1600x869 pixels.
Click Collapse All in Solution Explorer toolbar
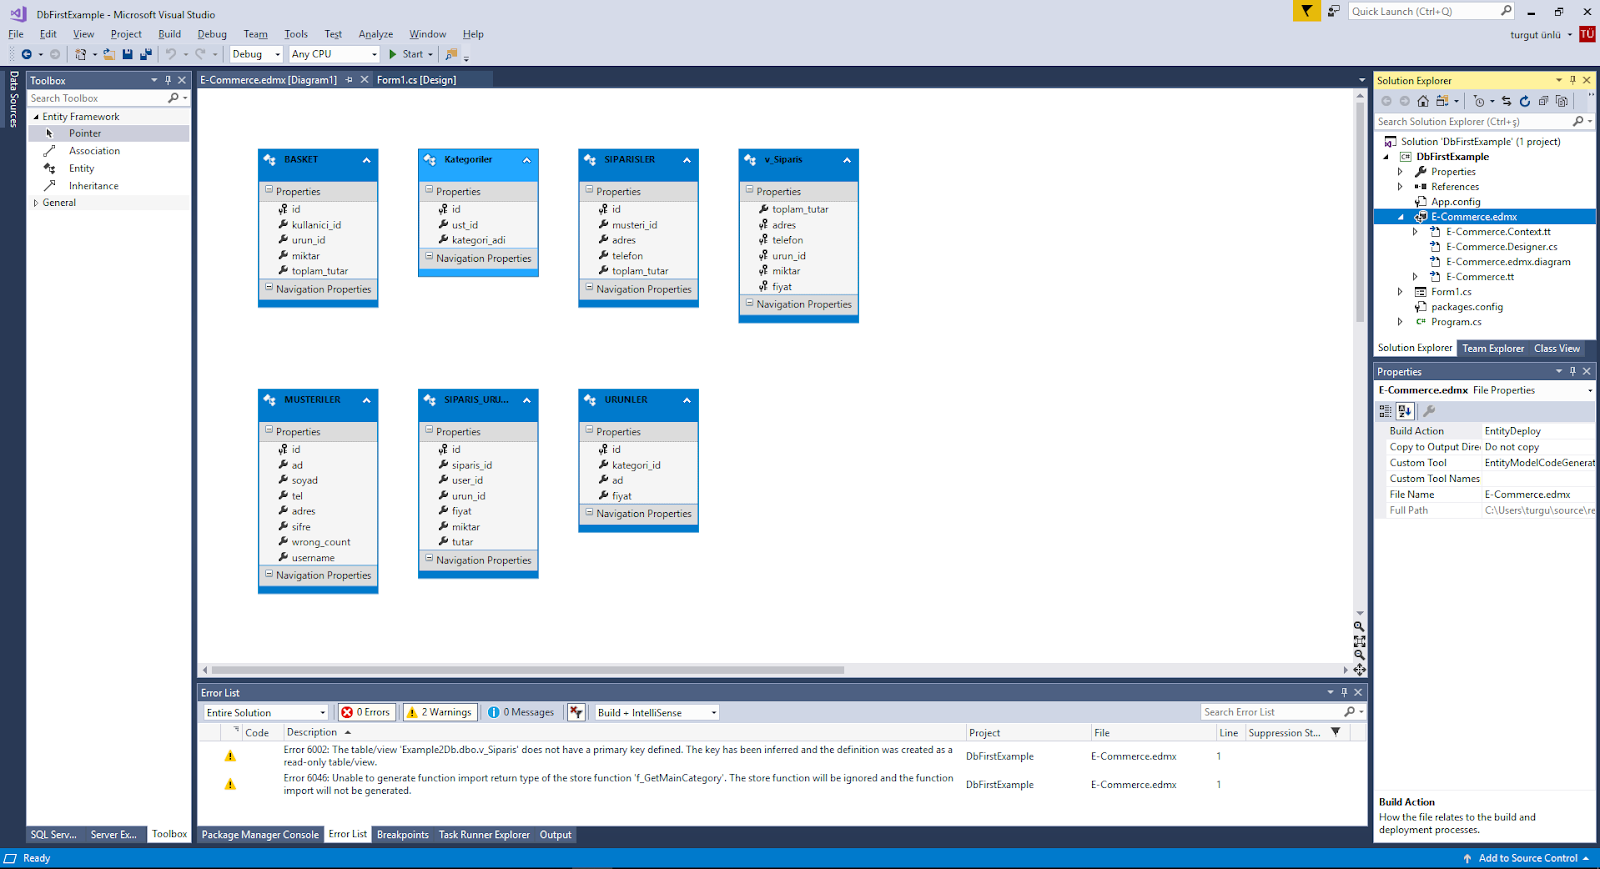tap(1543, 101)
